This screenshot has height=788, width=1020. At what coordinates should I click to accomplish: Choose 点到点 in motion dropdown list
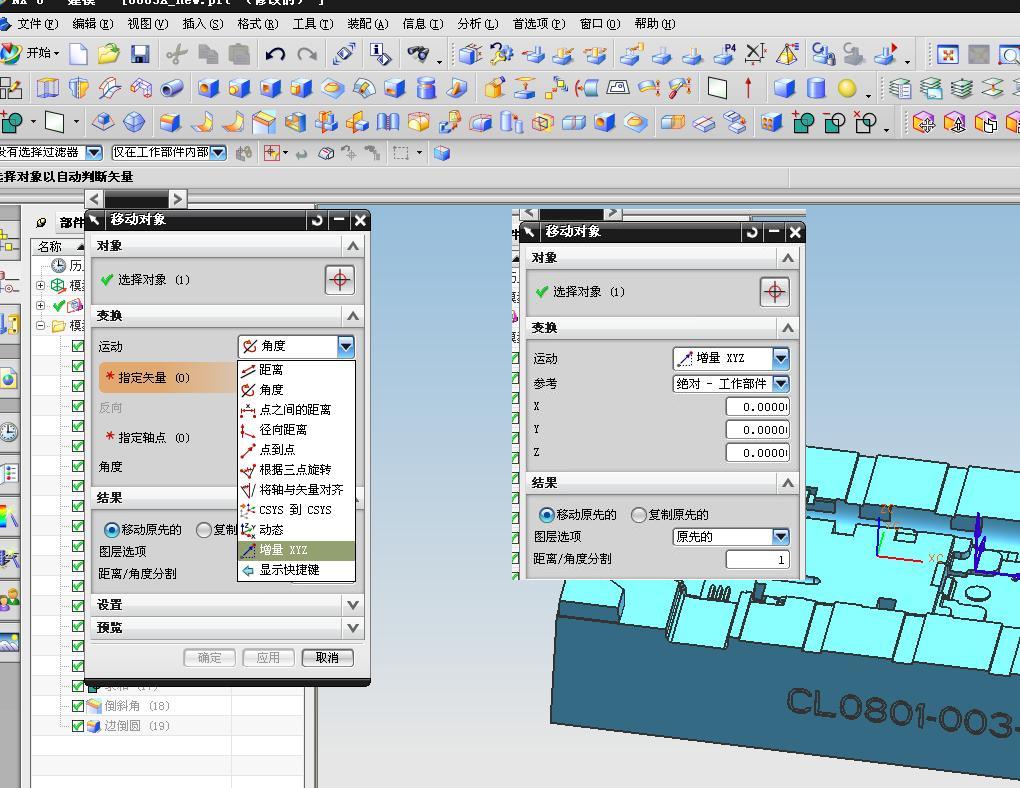[296, 450]
